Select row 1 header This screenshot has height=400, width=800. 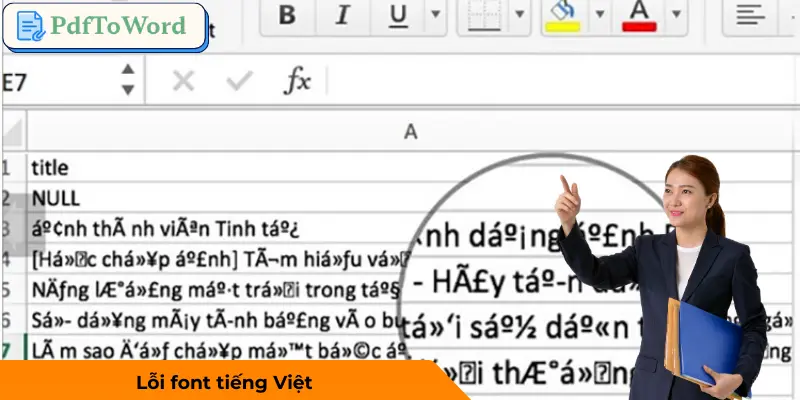[x=14, y=167]
